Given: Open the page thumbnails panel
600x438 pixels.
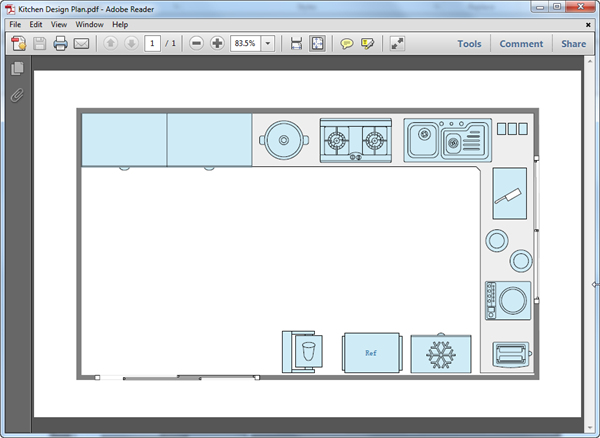Looking at the screenshot, I should [x=16, y=69].
